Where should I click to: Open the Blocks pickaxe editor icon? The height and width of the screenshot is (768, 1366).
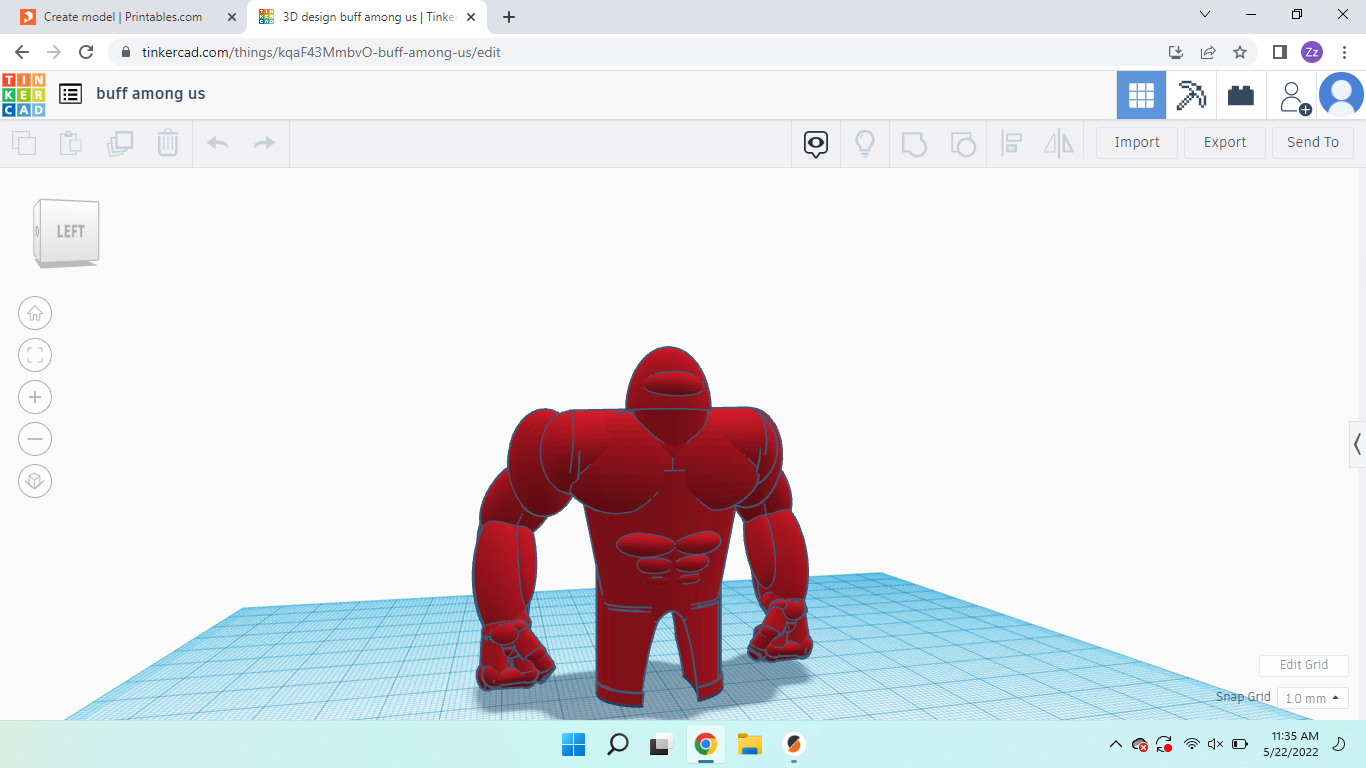(1191, 95)
